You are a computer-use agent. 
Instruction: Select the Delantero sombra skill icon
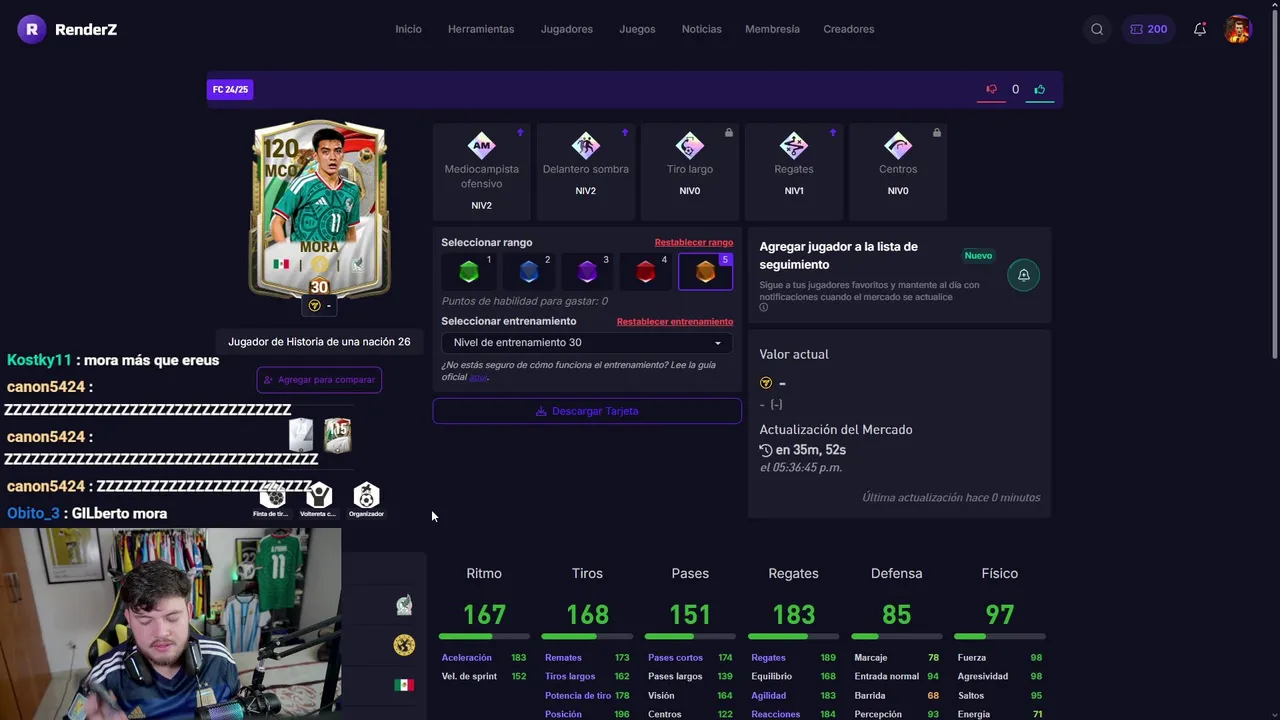pyautogui.click(x=586, y=145)
